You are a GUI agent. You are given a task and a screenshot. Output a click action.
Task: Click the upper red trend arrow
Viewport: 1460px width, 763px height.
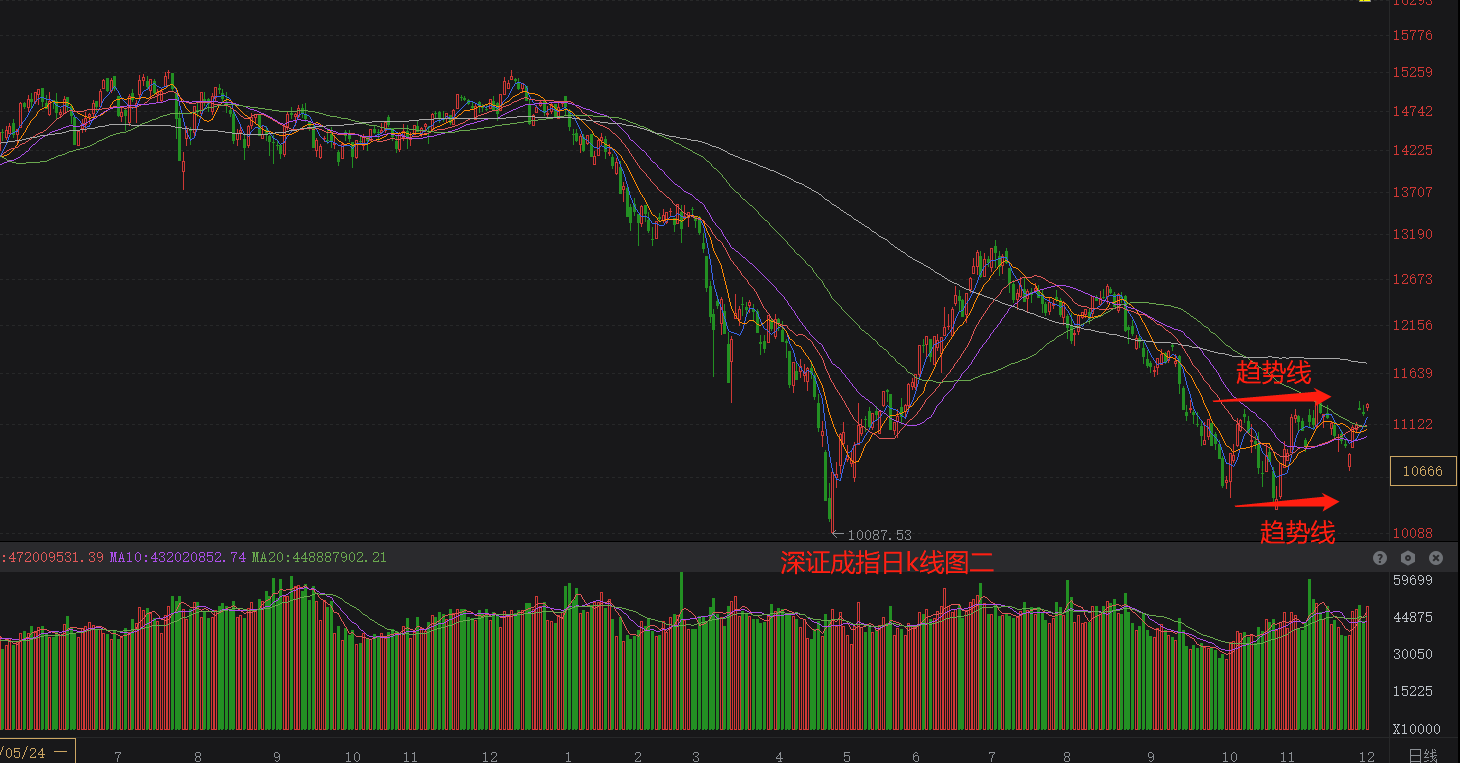[x=1272, y=398]
